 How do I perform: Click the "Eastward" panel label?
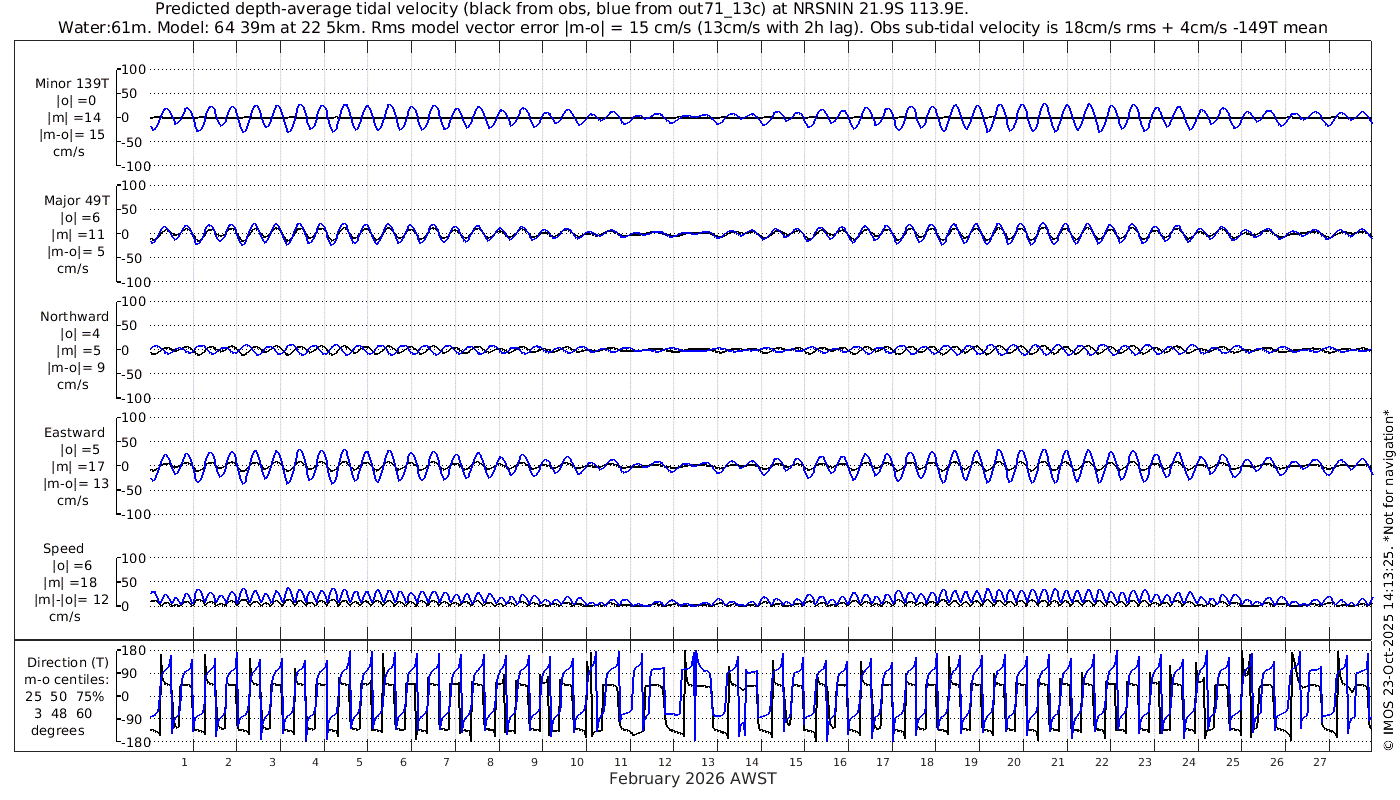coord(77,433)
